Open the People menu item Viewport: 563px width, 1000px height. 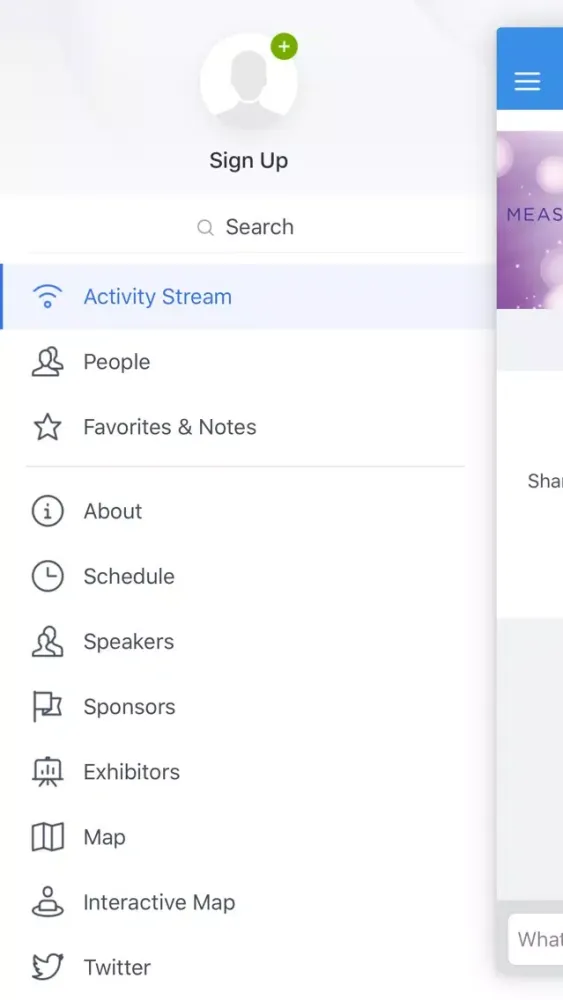click(x=248, y=362)
